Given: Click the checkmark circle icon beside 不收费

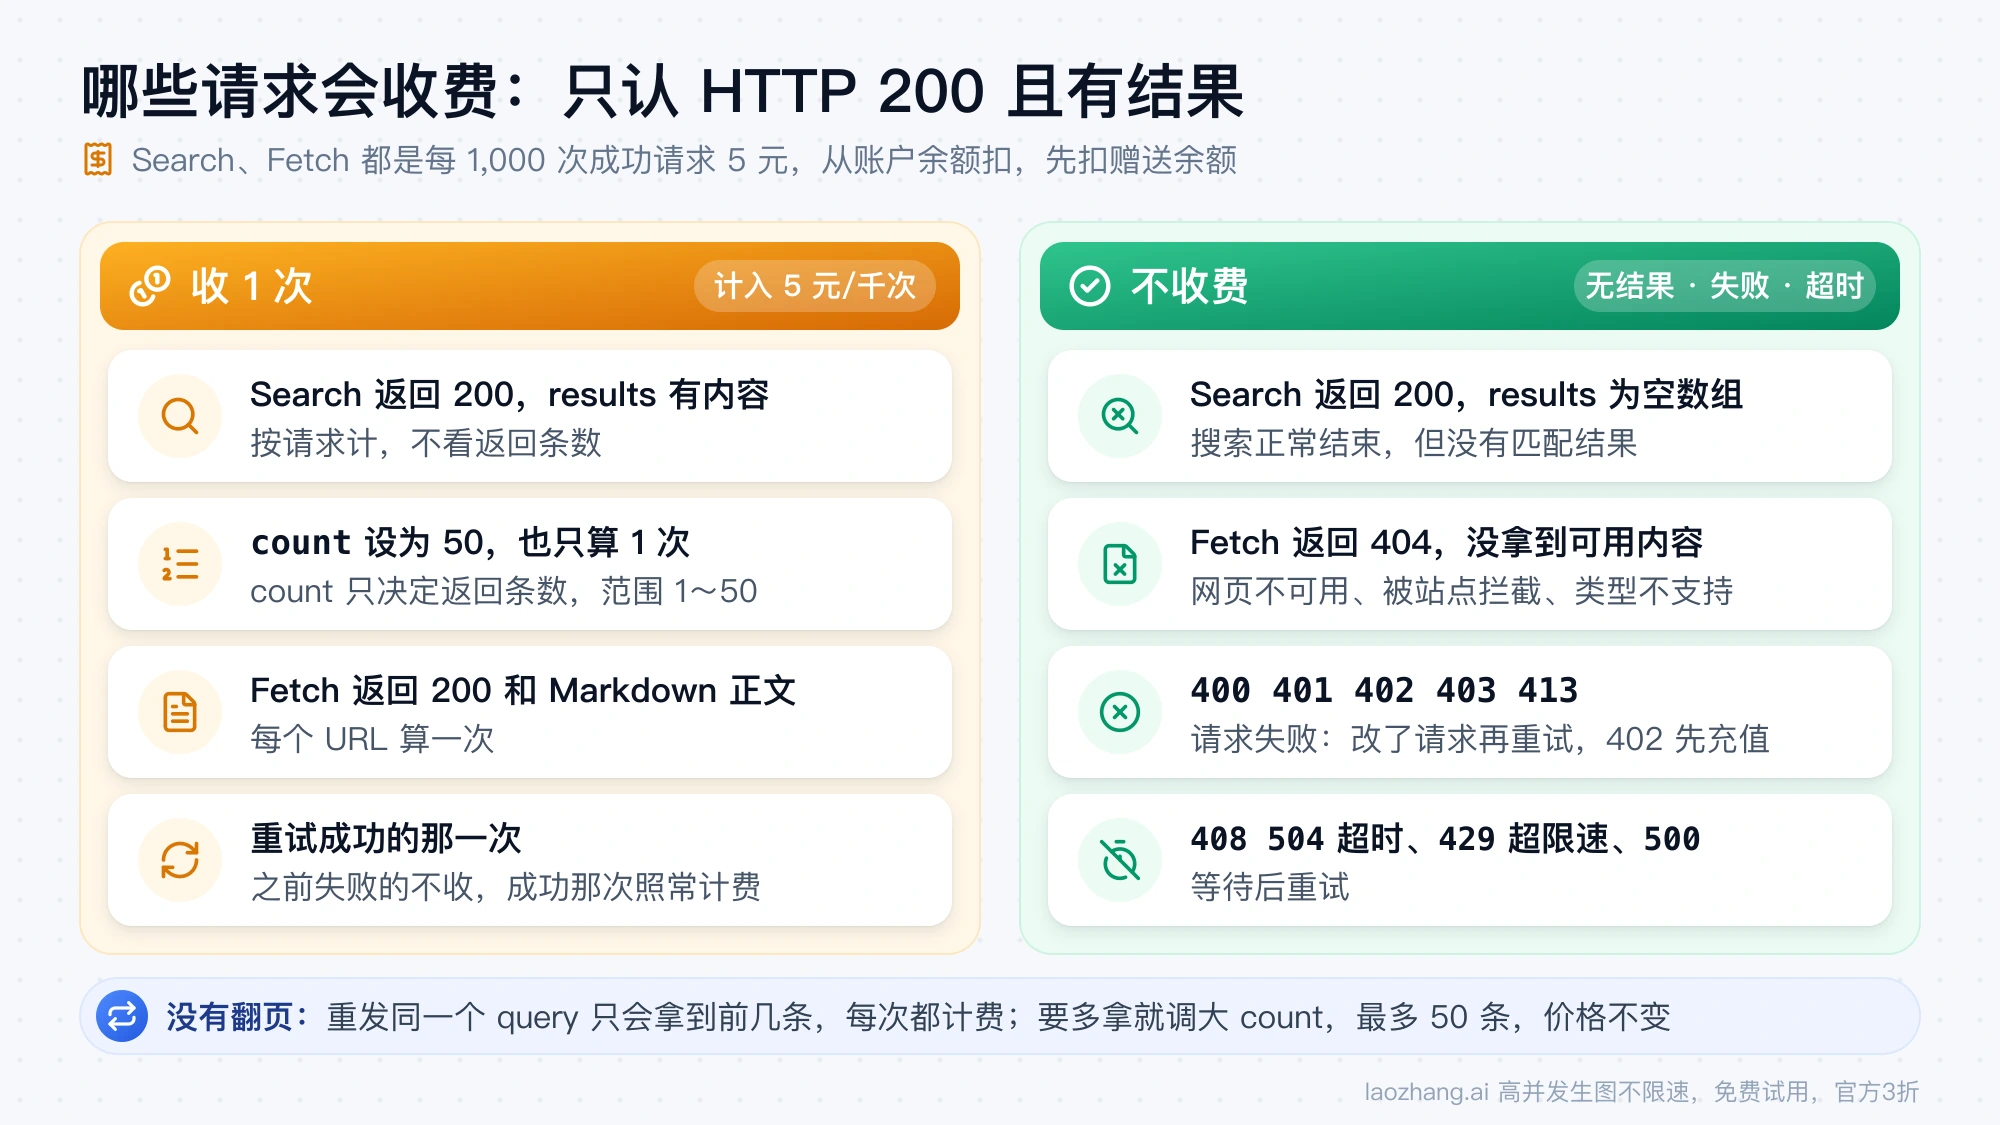Looking at the screenshot, I should tap(1090, 286).
